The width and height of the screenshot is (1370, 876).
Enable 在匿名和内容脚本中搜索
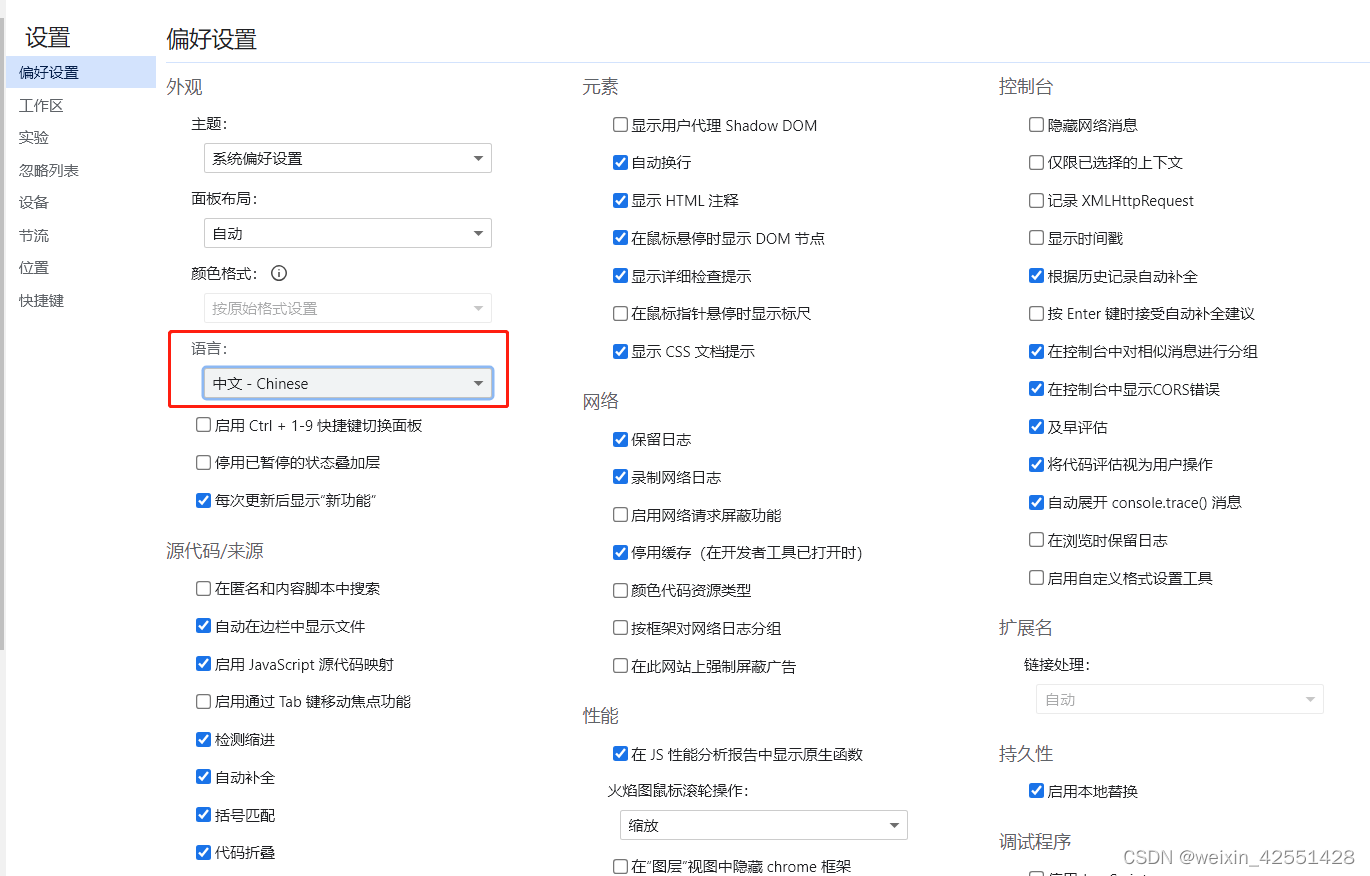[203, 588]
